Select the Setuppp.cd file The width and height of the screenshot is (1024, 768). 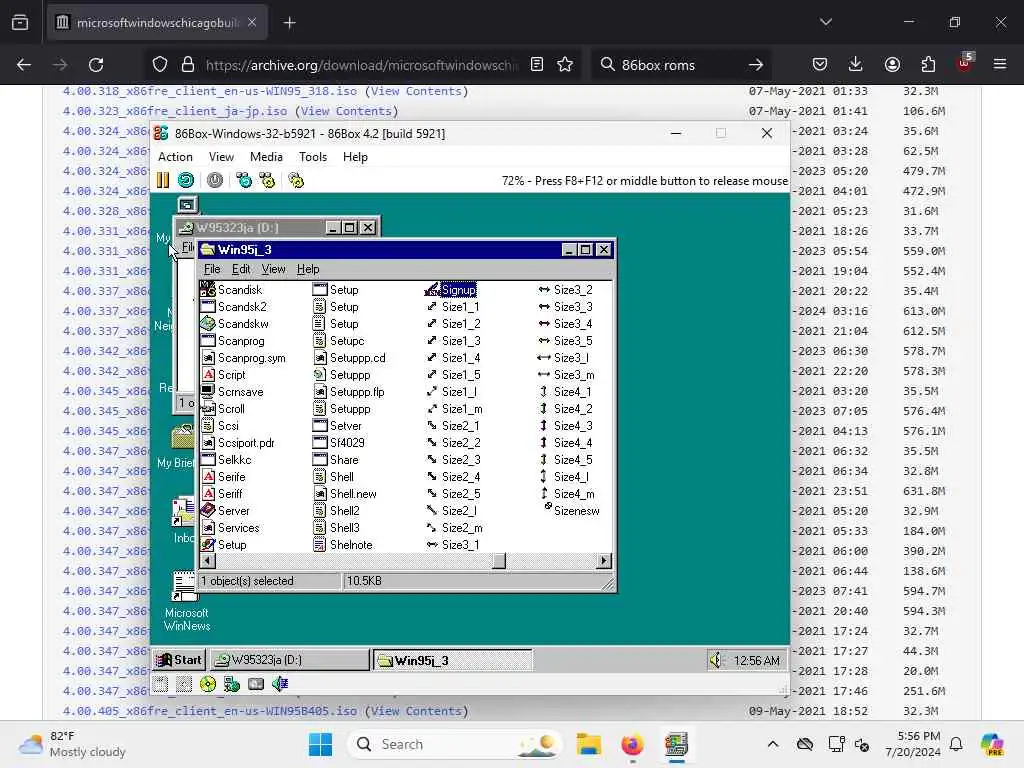click(349, 357)
